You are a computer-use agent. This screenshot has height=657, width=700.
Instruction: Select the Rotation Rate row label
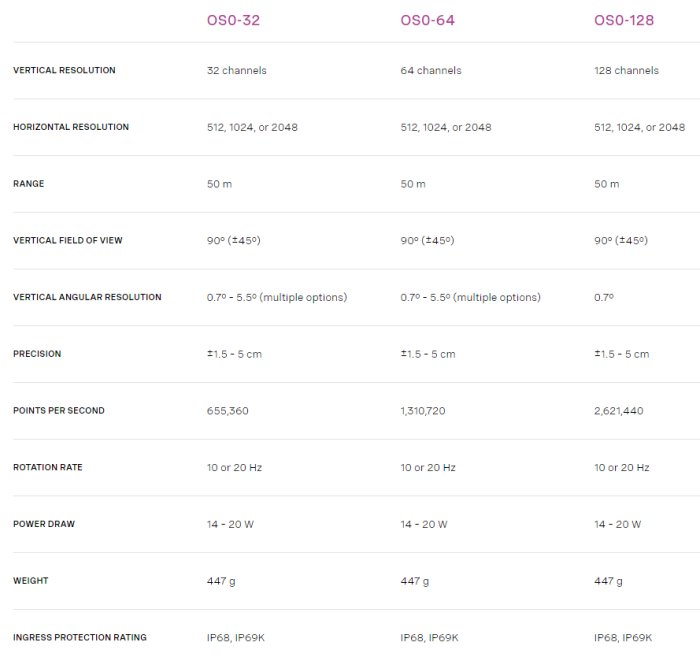point(48,468)
